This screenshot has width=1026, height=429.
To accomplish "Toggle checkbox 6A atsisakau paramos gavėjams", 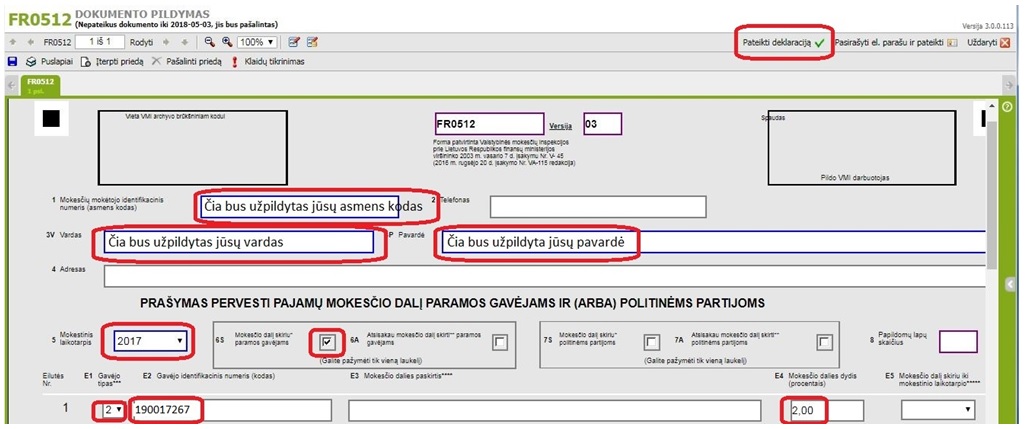I will click(500, 341).
